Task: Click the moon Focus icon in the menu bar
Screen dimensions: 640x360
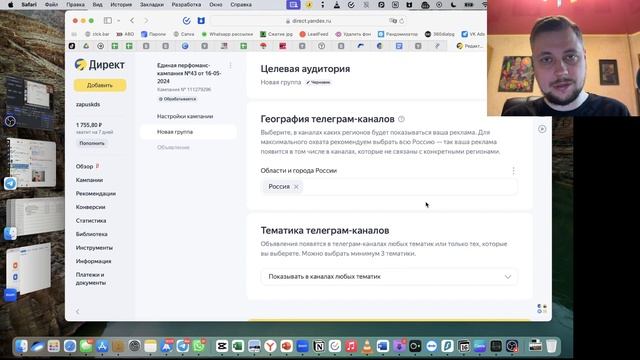Action: pos(453,5)
